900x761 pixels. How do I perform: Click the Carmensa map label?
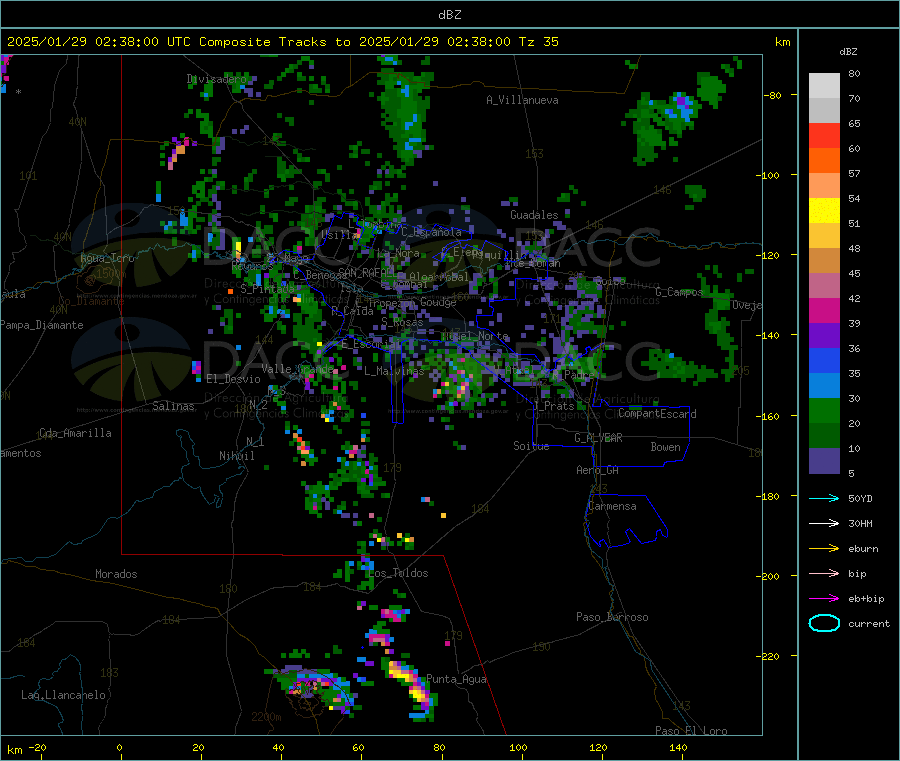(612, 506)
